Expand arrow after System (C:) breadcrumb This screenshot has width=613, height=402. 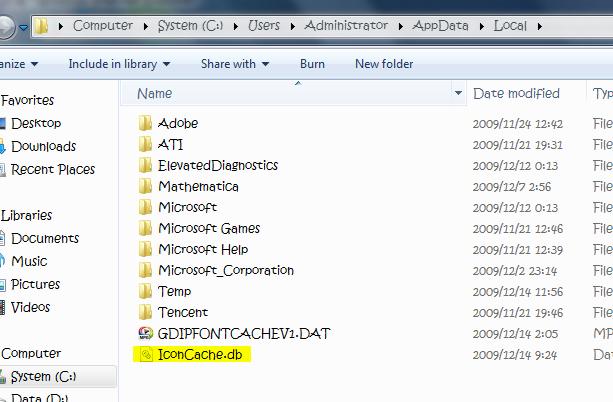(x=236, y=26)
